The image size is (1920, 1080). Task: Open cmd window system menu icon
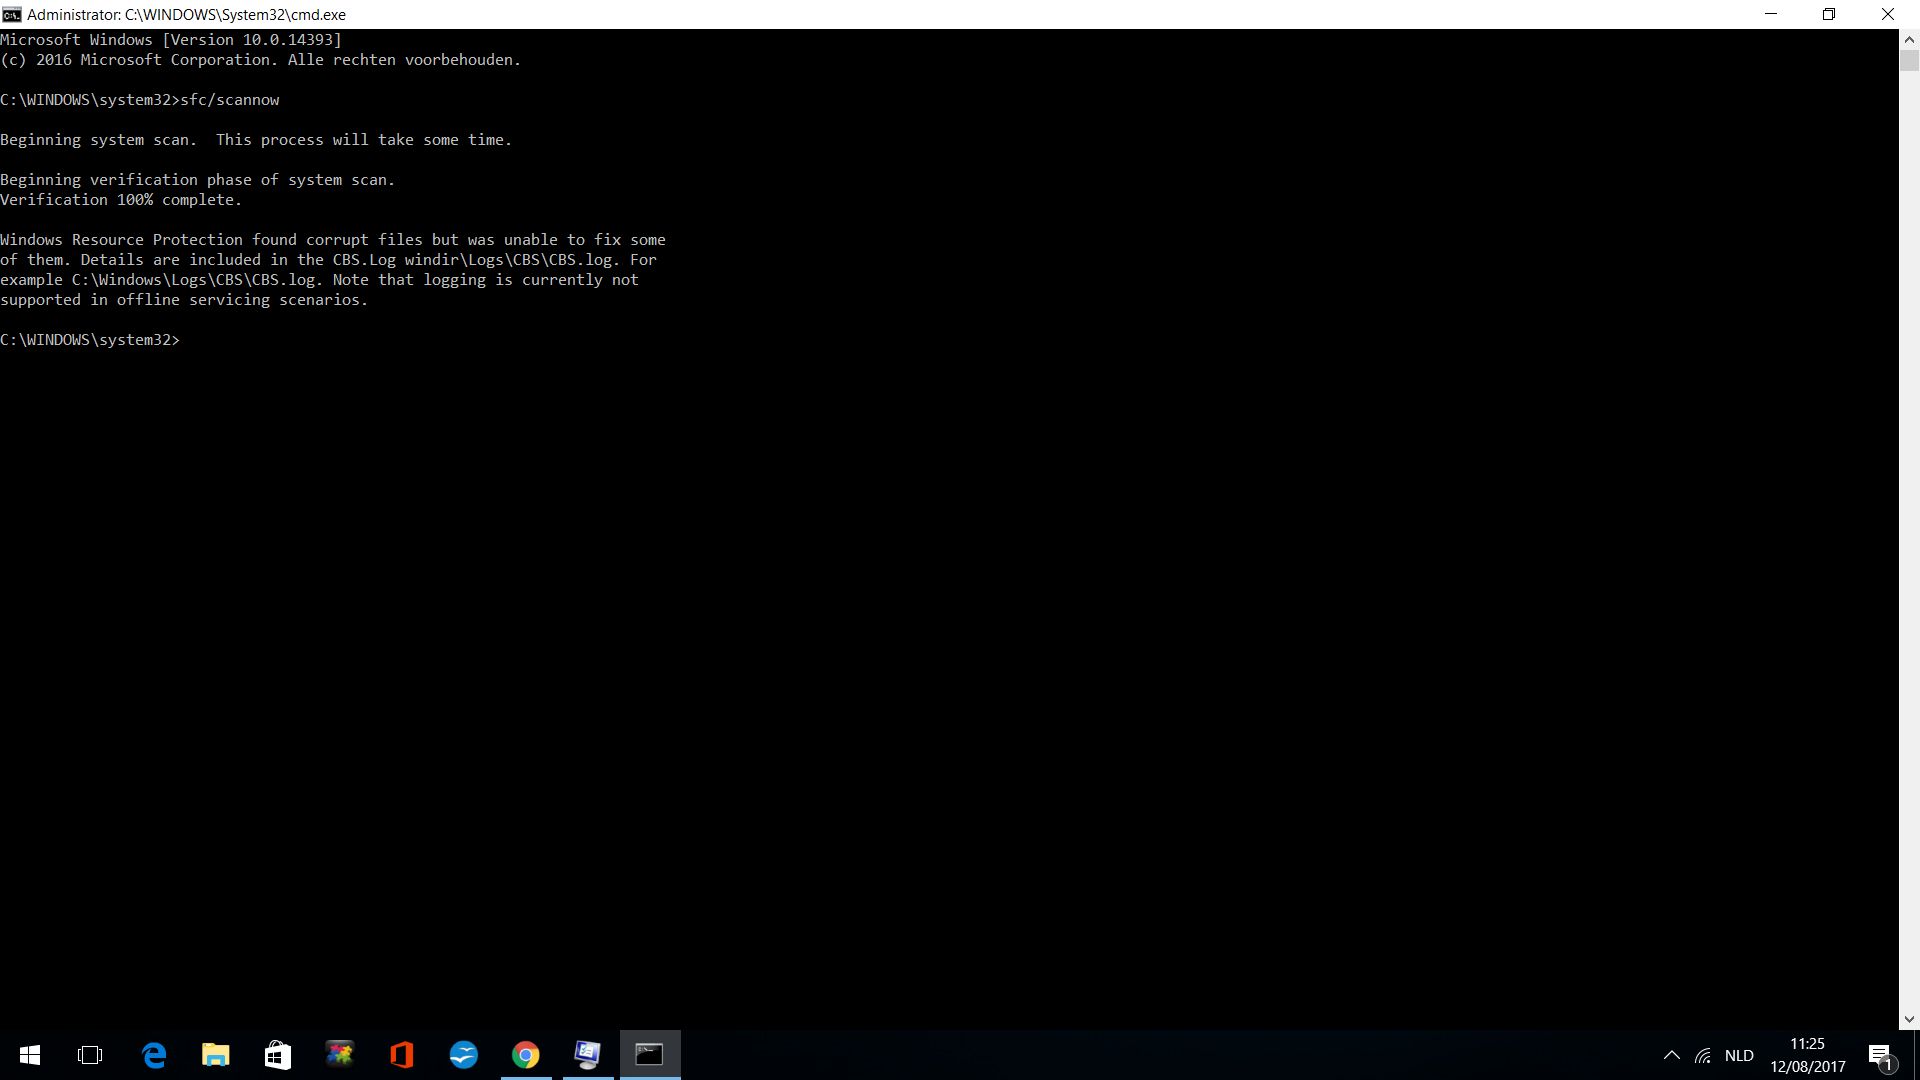(12, 14)
